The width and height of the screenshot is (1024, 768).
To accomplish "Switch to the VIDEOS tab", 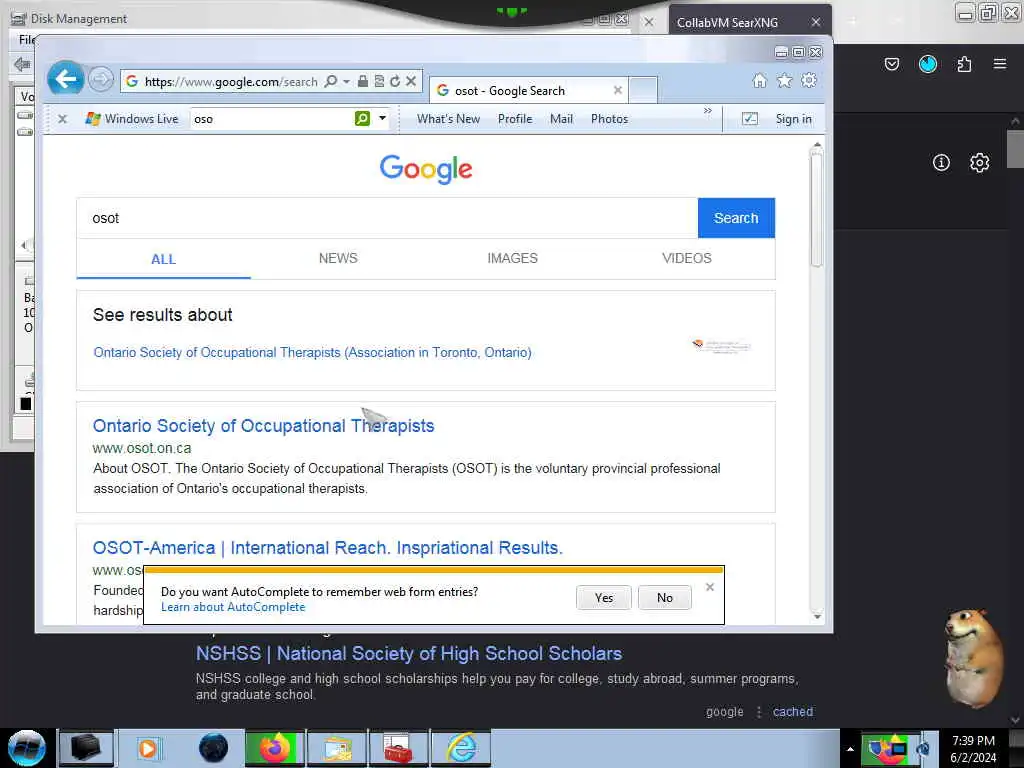I will pos(686,258).
